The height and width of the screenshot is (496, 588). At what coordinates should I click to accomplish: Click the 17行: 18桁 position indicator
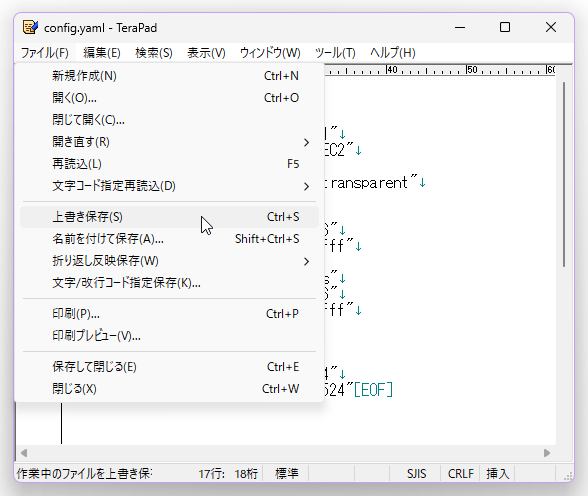click(228, 474)
